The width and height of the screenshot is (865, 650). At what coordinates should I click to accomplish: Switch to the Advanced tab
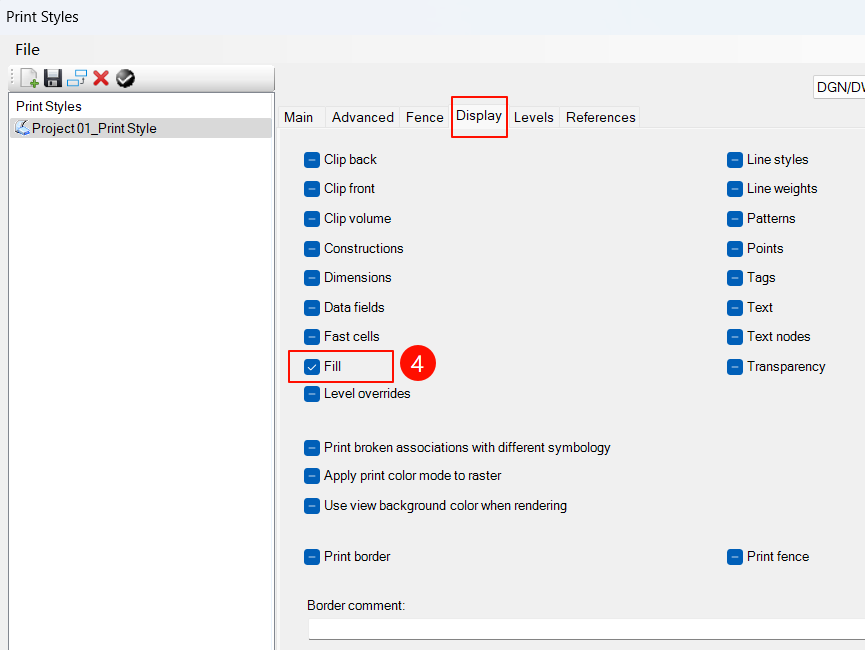[362, 117]
